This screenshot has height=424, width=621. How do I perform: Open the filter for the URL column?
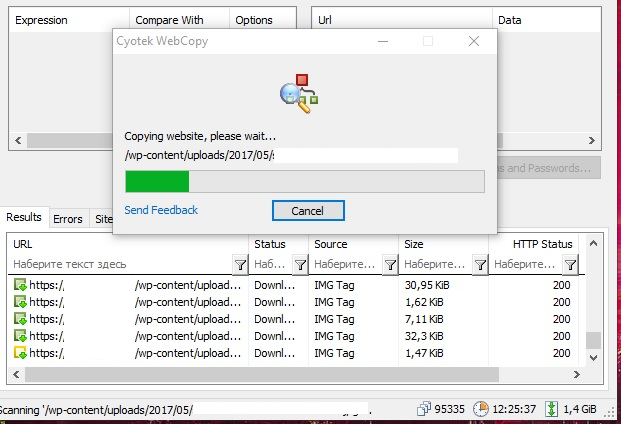click(240, 264)
